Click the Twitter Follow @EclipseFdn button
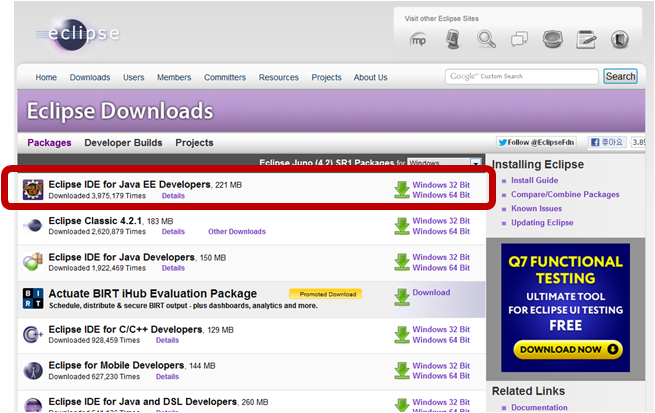655x413 pixels. 536,142
